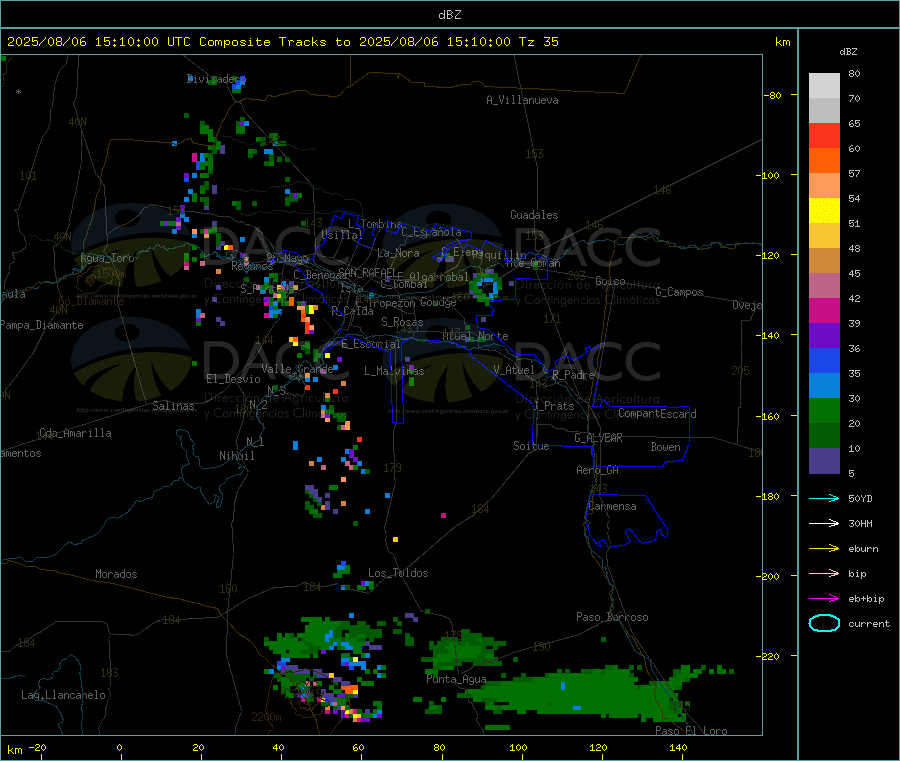This screenshot has width=900, height=761.
Task: Click the '50YD' legend label
Action: (860, 498)
